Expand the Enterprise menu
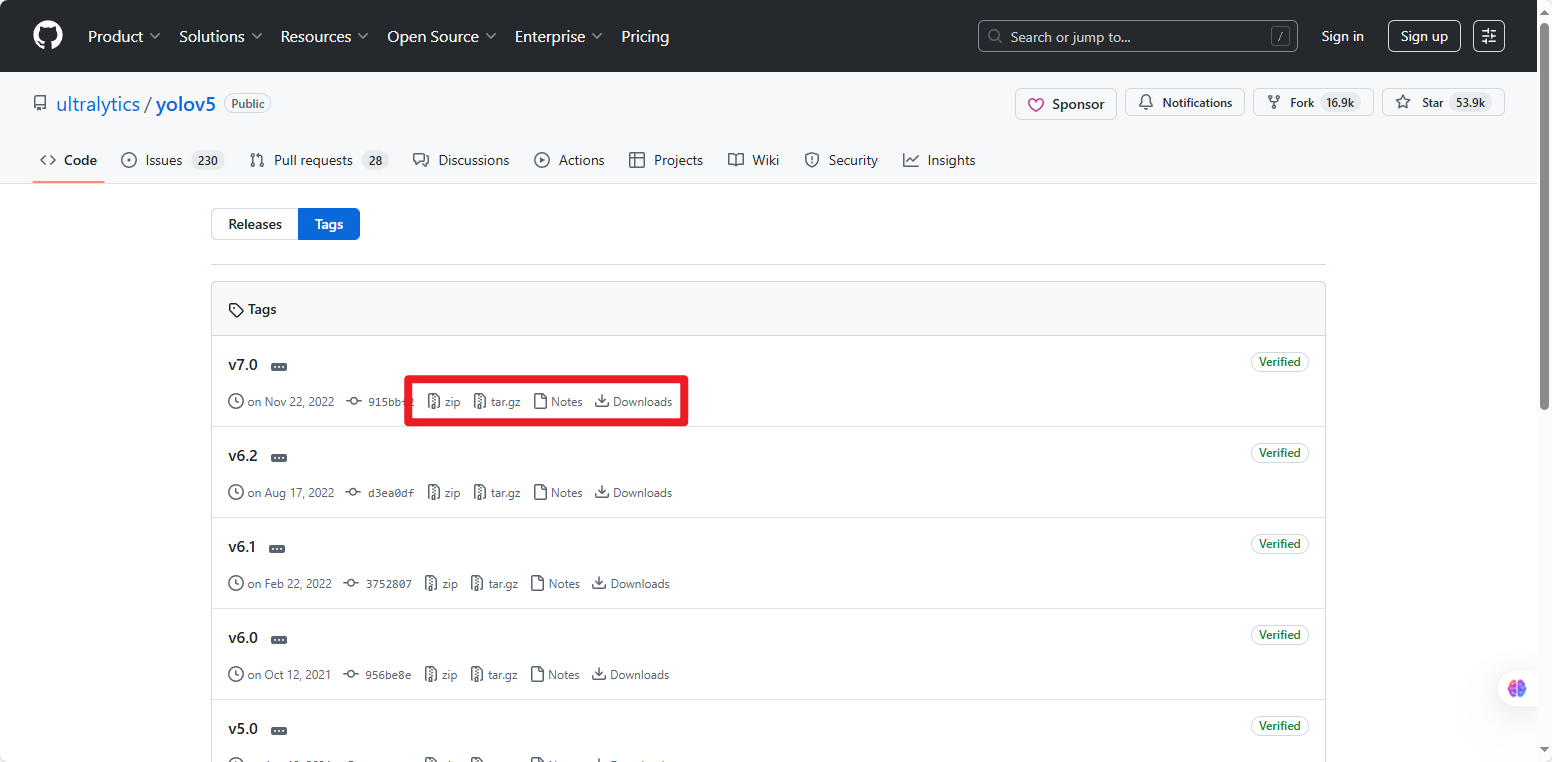 [559, 36]
